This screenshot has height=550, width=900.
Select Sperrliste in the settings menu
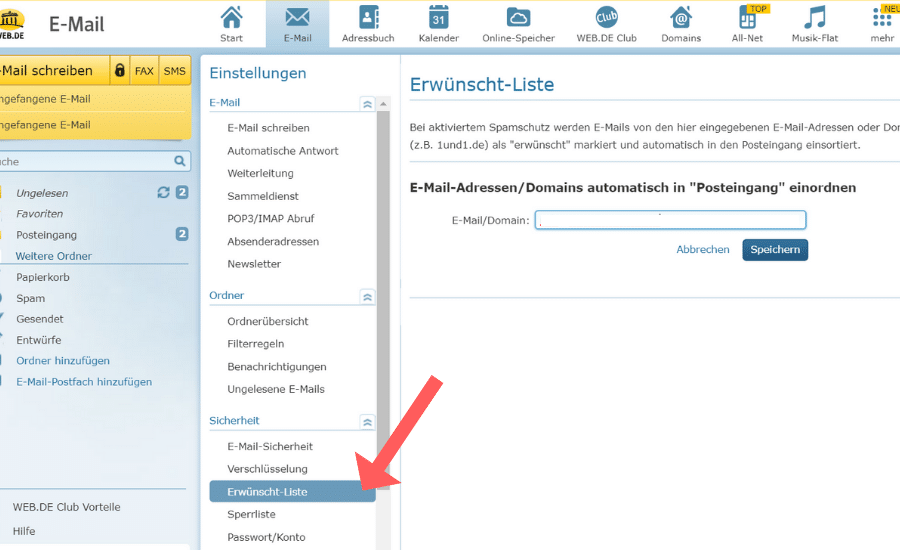pyautogui.click(x=251, y=514)
